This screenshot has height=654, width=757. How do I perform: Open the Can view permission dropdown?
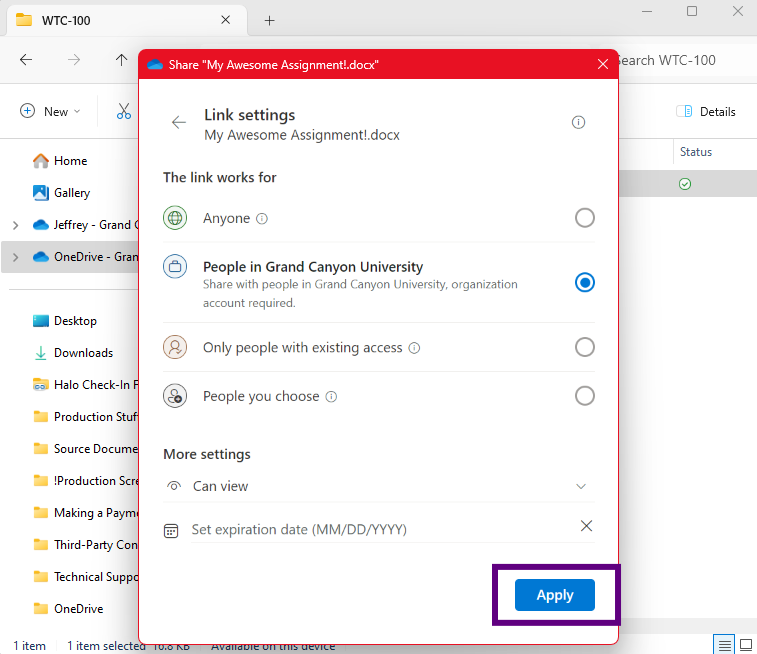(x=378, y=486)
